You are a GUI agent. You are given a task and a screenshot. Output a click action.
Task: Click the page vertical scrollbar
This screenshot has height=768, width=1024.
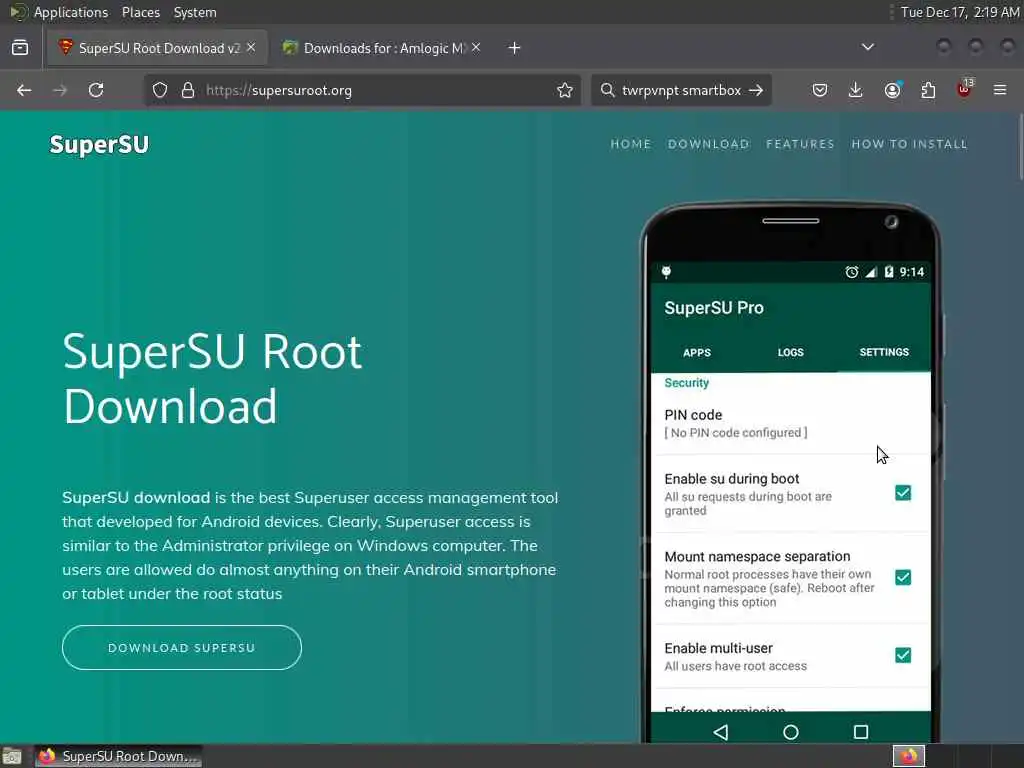1019,148
